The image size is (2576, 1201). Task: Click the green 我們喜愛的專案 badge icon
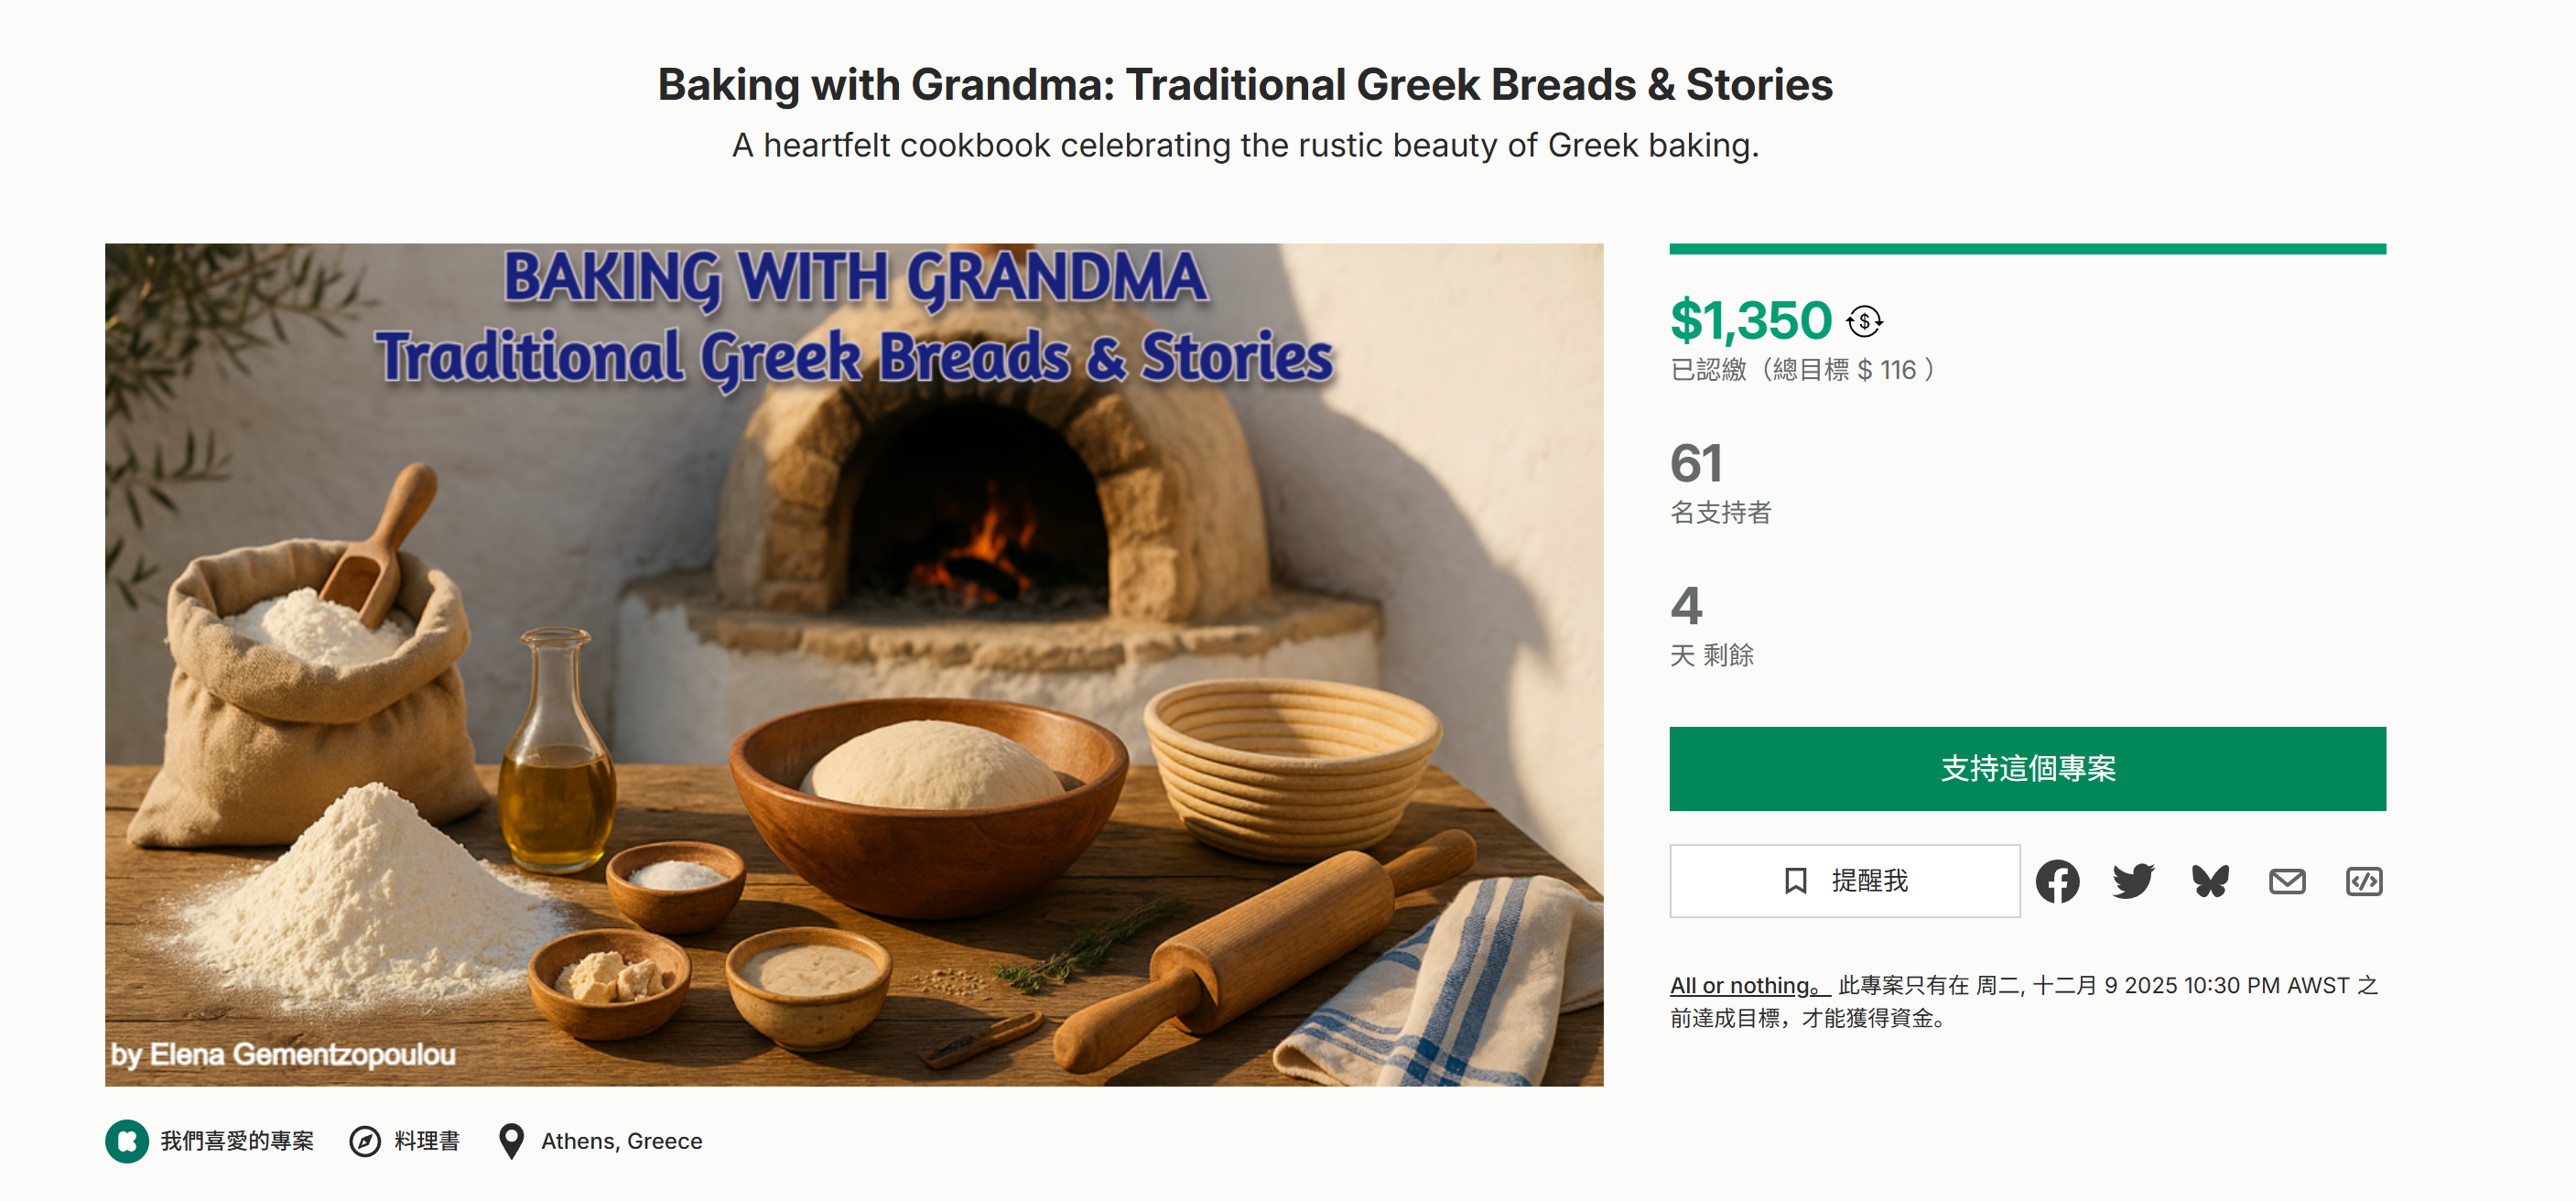pos(127,1141)
